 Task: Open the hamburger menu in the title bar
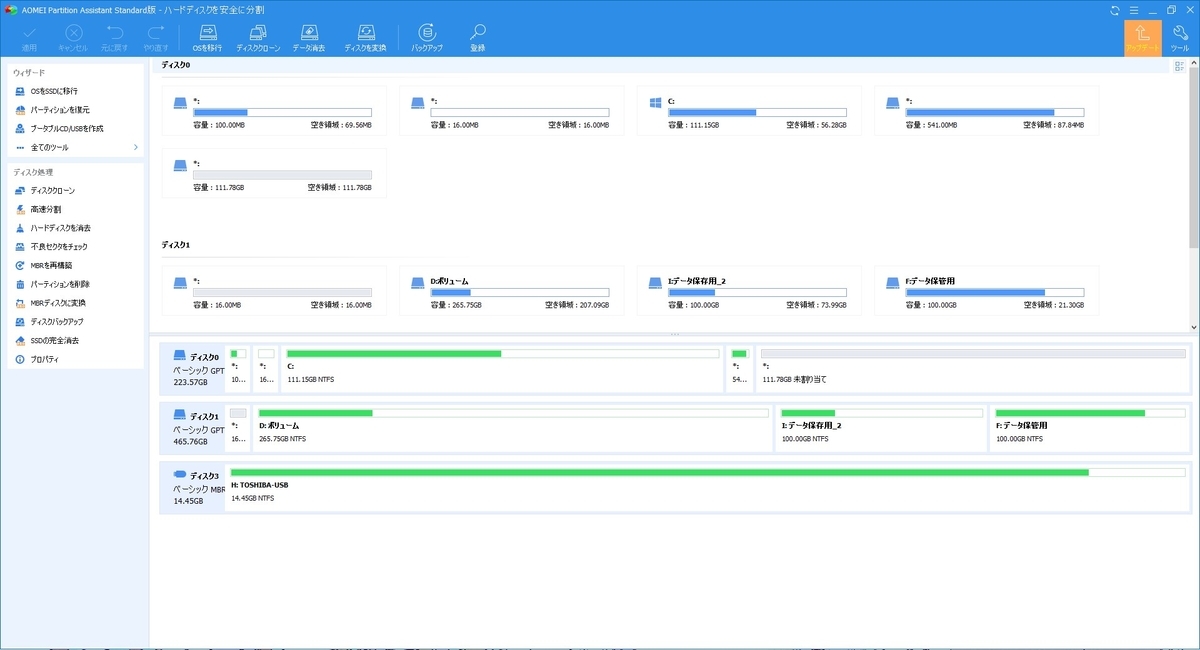1132,10
